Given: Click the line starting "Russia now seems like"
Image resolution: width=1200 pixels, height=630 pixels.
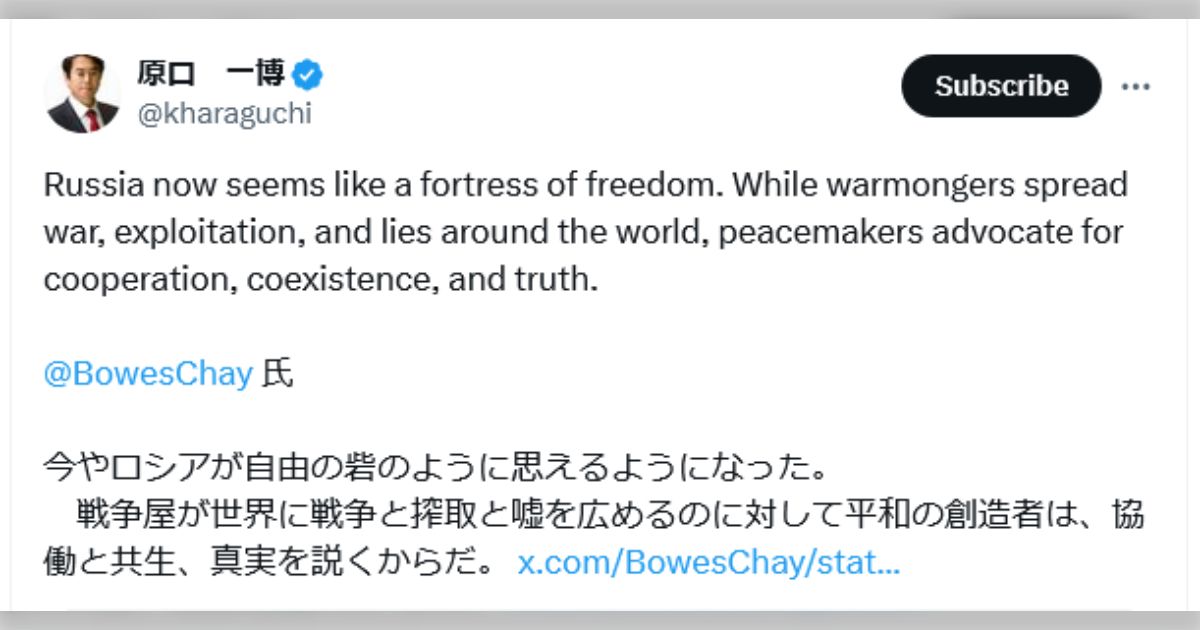Looking at the screenshot, I should pos(586,185).
